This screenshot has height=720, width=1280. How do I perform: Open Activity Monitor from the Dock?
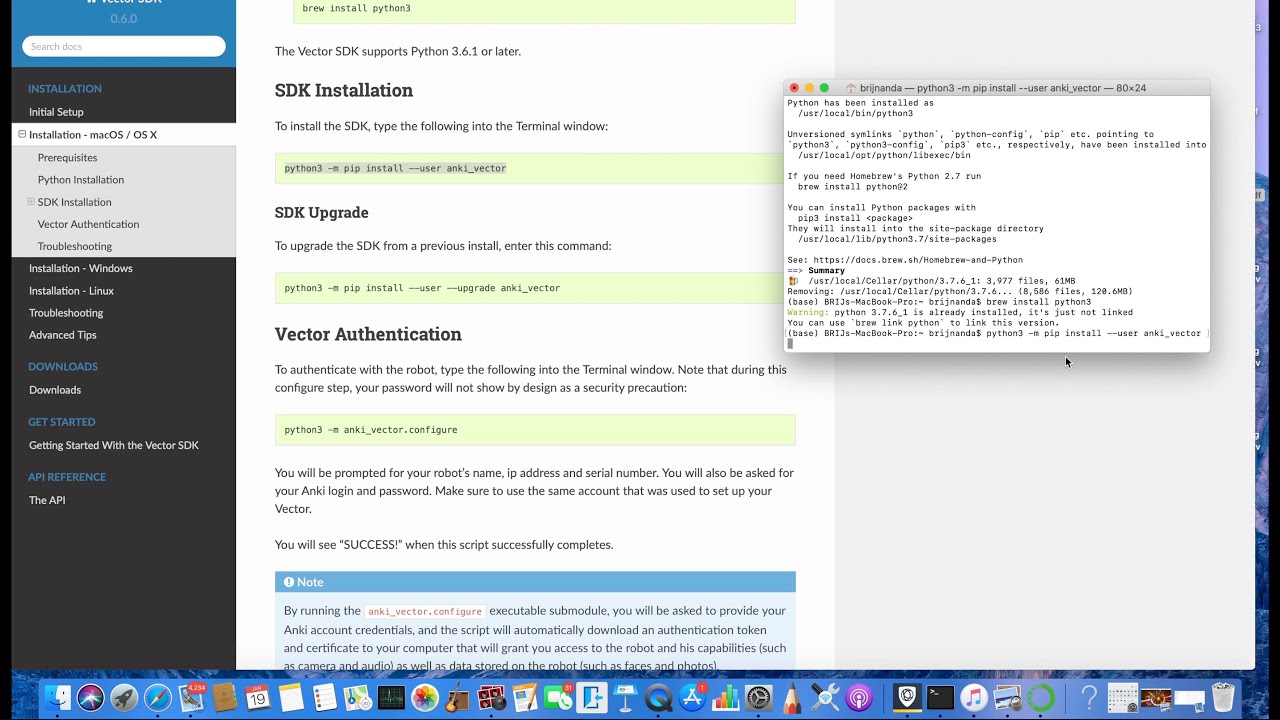391,697
